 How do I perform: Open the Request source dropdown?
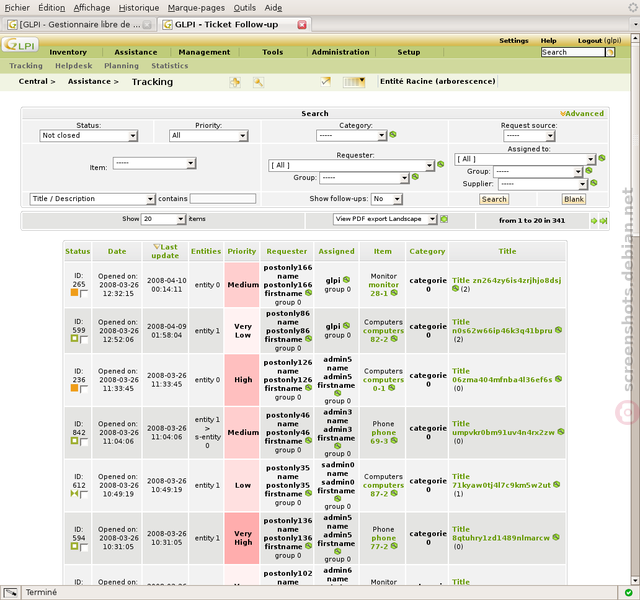(529, 136)
